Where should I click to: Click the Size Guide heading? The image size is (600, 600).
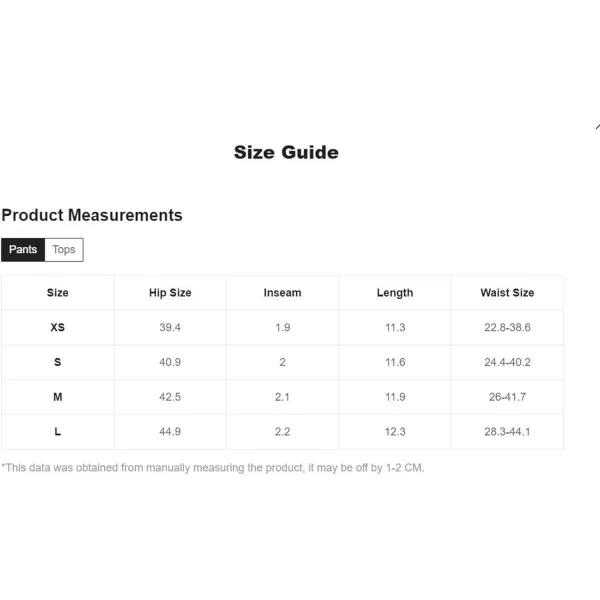point(286,152)
